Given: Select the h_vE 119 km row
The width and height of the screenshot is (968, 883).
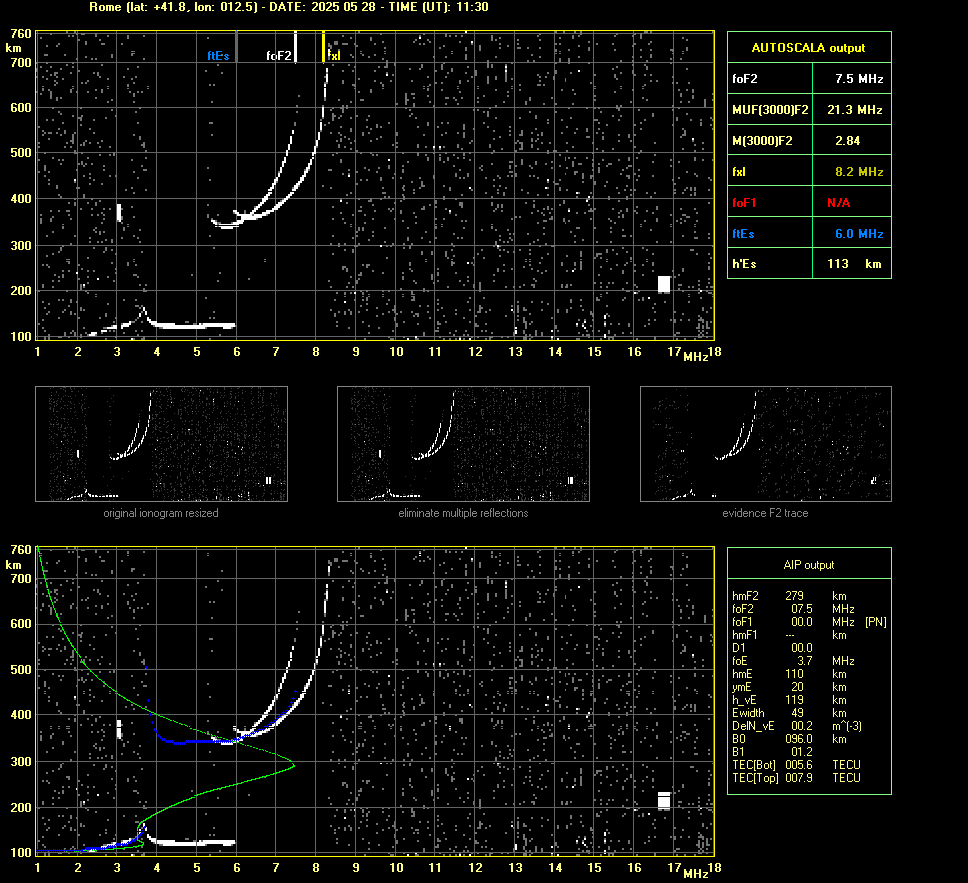Looking at the screenshot, I should (790, 700).
